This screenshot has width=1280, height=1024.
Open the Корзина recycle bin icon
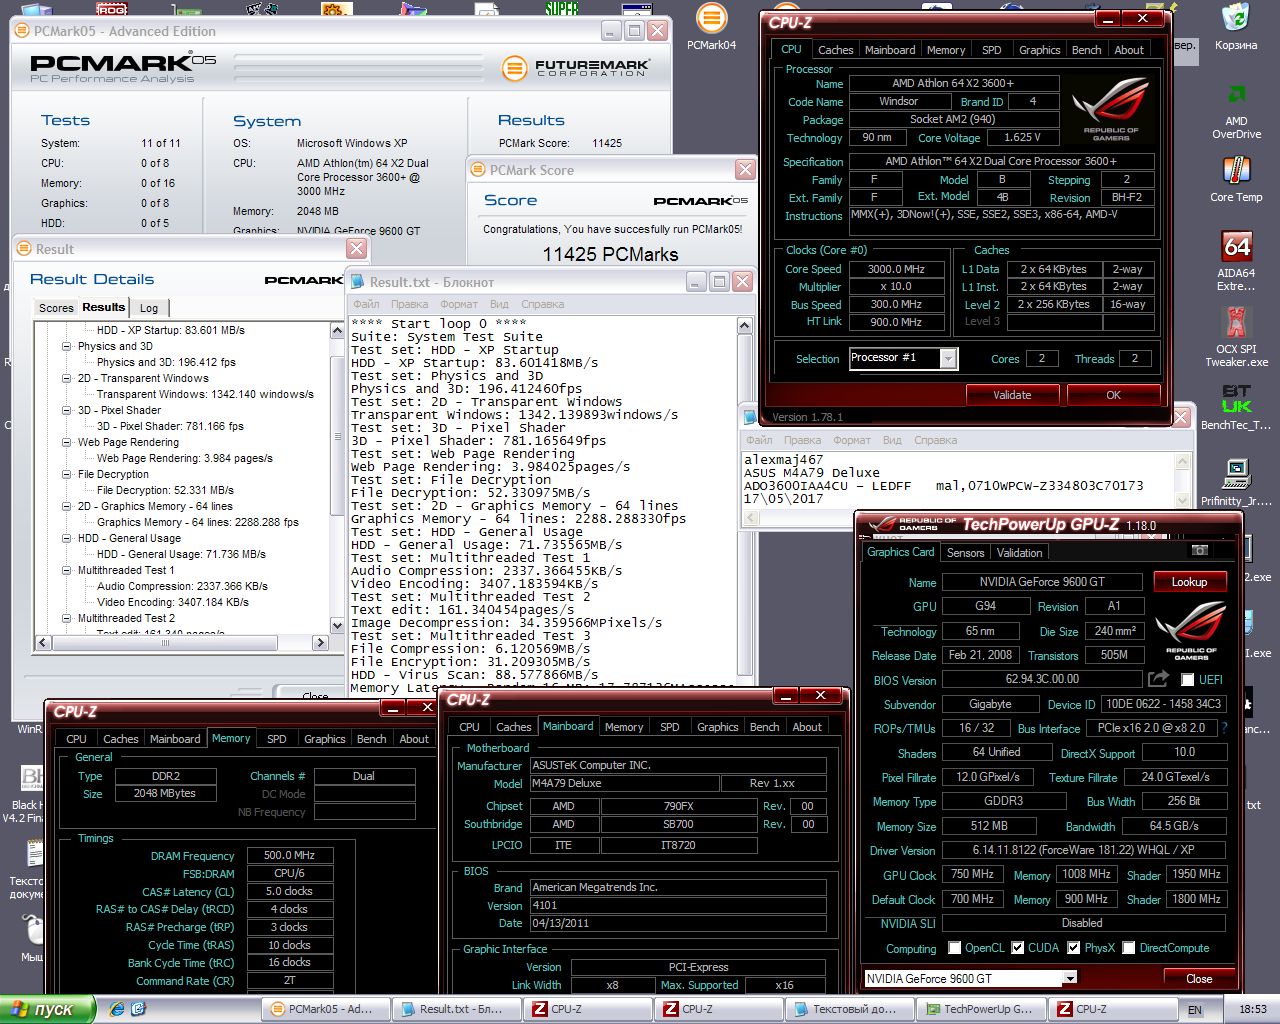click(x=1236, y=27)
